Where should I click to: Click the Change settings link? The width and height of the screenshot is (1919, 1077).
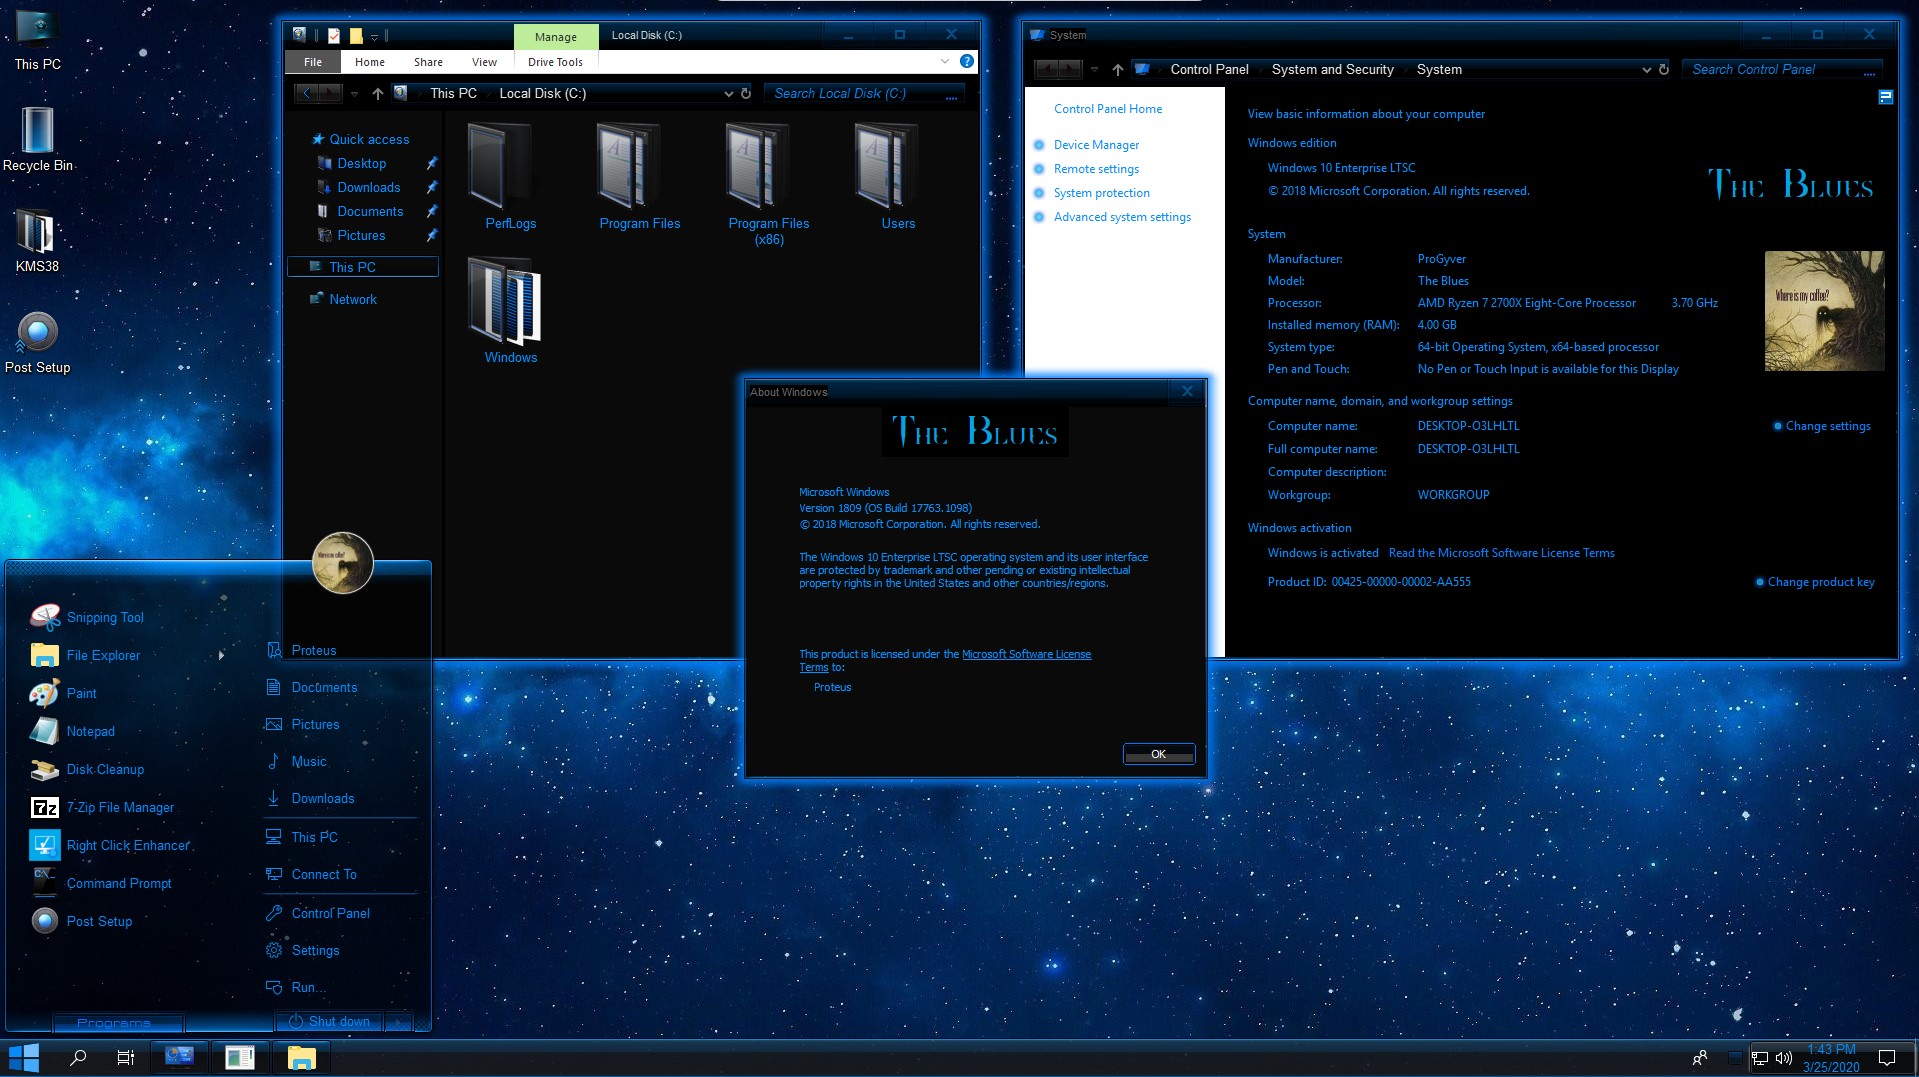pos(1828,426)
